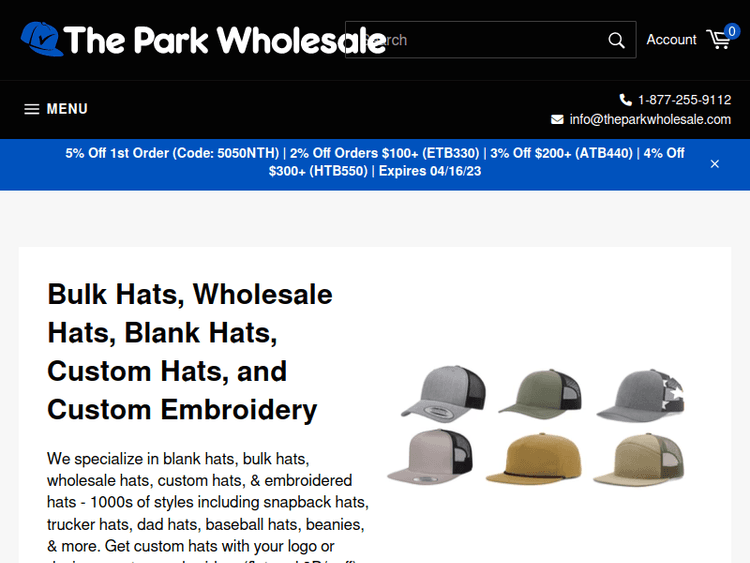Select the light gray flat-bill hat image
Screen dimensions: 750x563
(x=430, y=457)
